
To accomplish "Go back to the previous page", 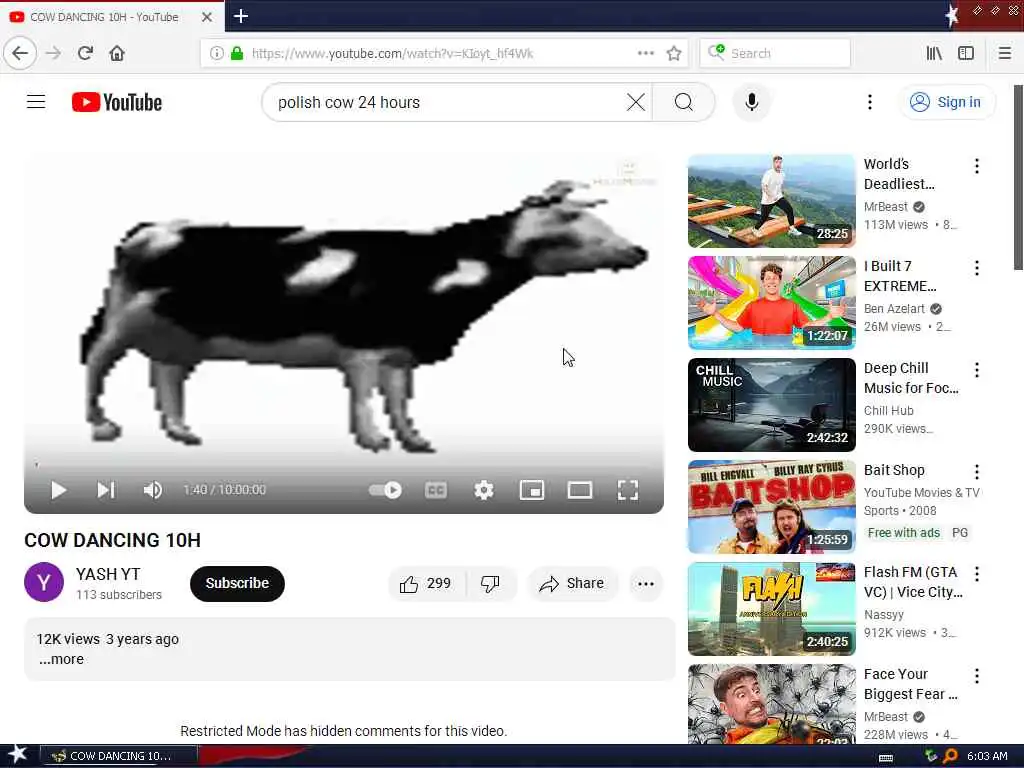I will [20, 53].
